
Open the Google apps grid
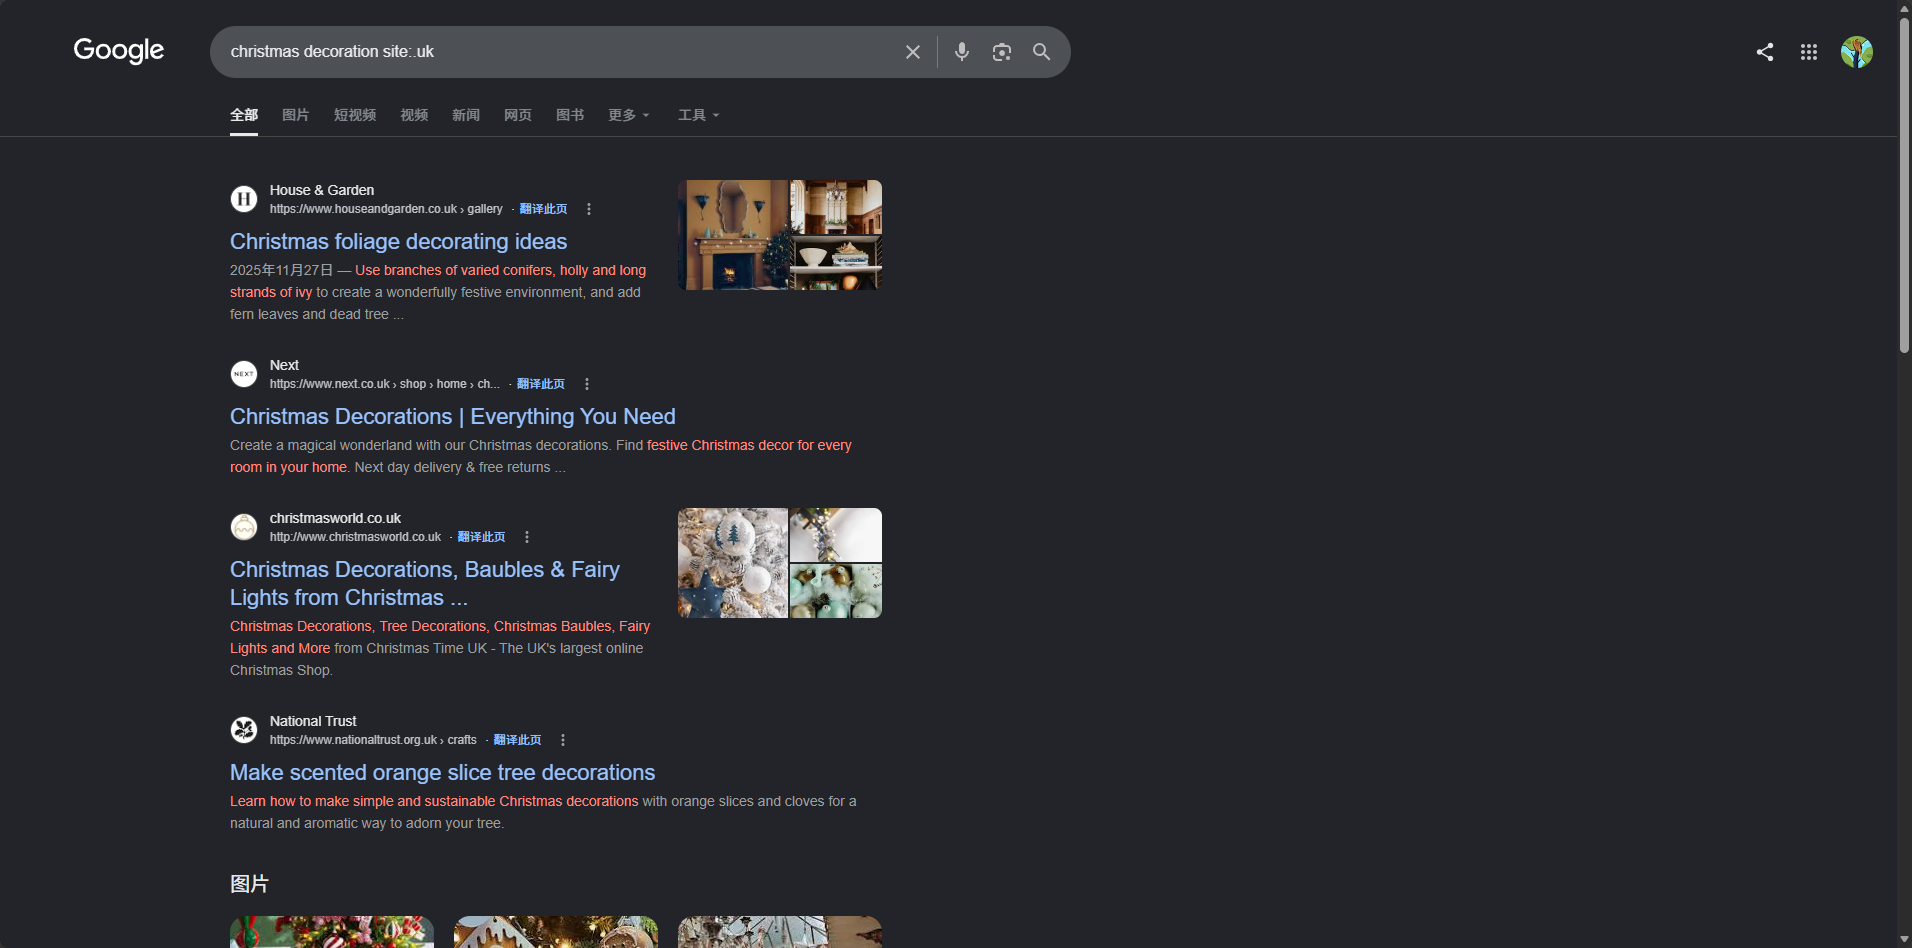tap(1809, 52)
